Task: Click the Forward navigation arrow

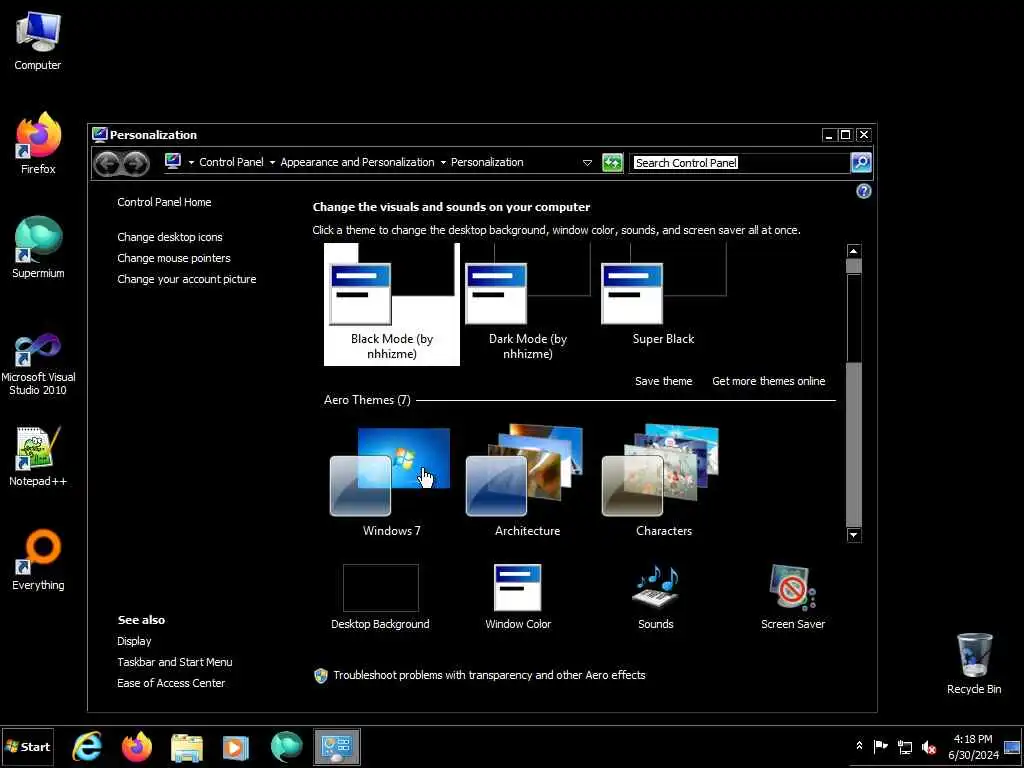Action: pyautogui.click(x=136, y=163)
